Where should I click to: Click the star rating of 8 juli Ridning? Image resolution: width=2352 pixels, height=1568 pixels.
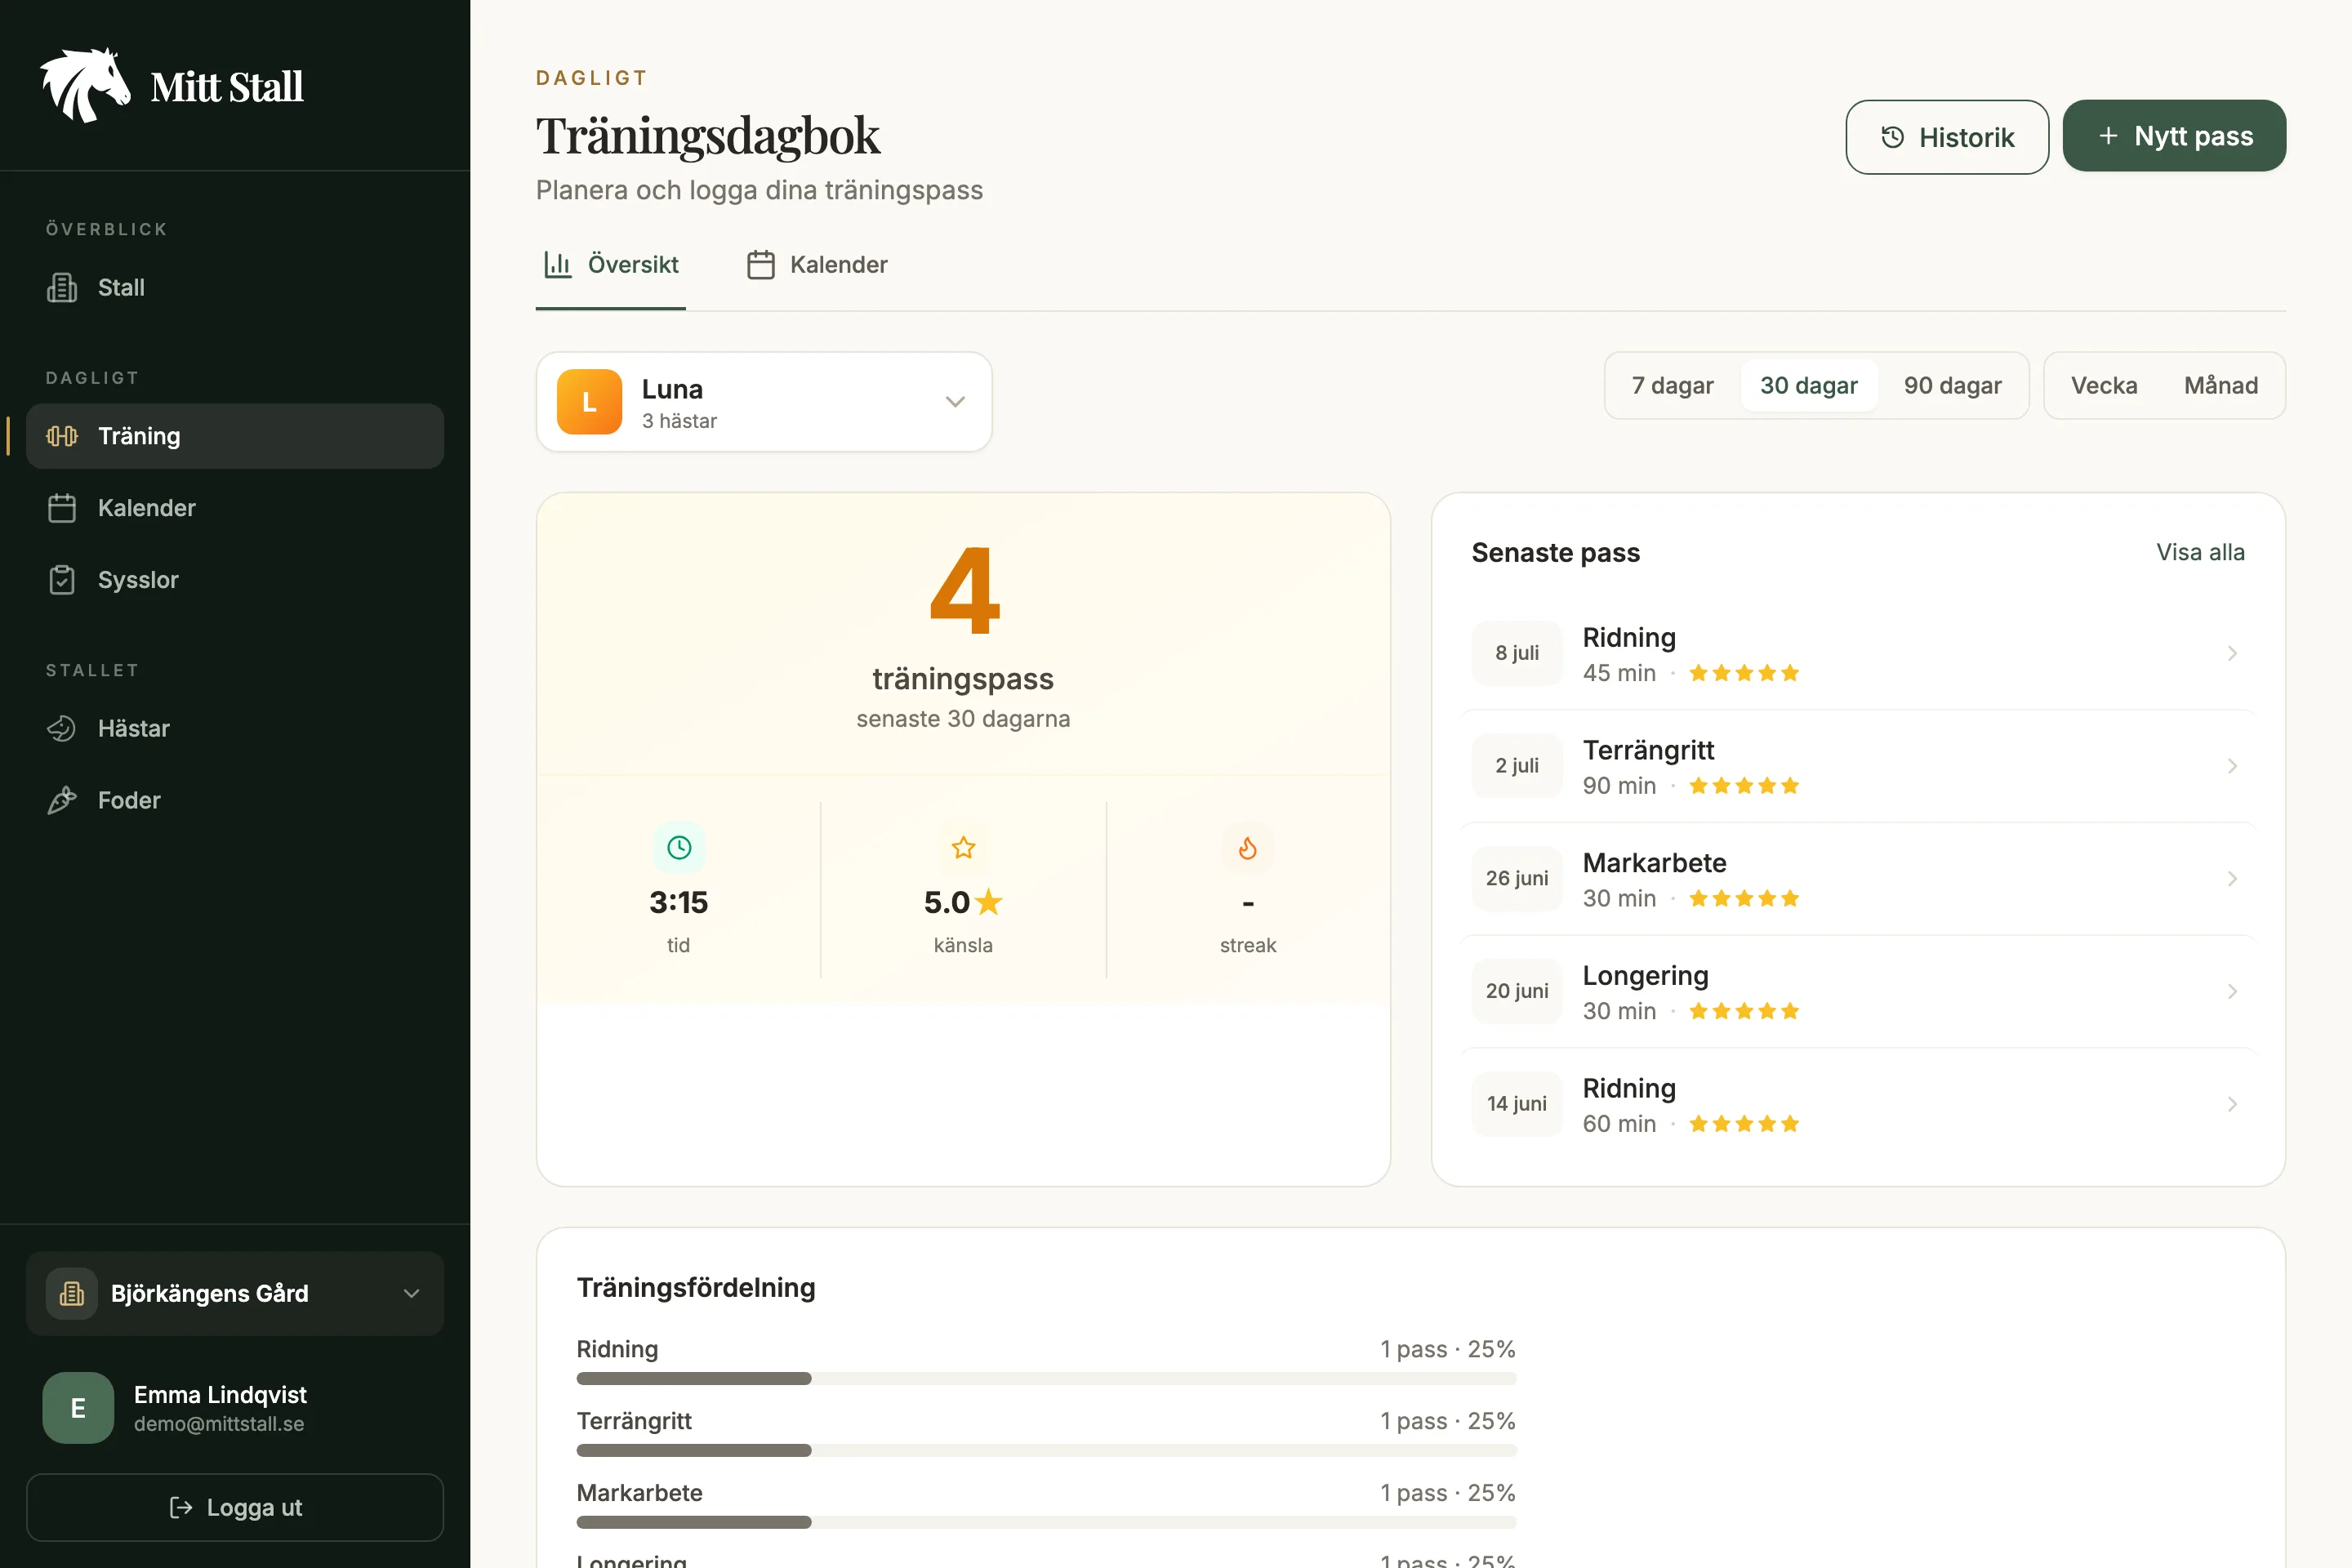[1744, 673]
